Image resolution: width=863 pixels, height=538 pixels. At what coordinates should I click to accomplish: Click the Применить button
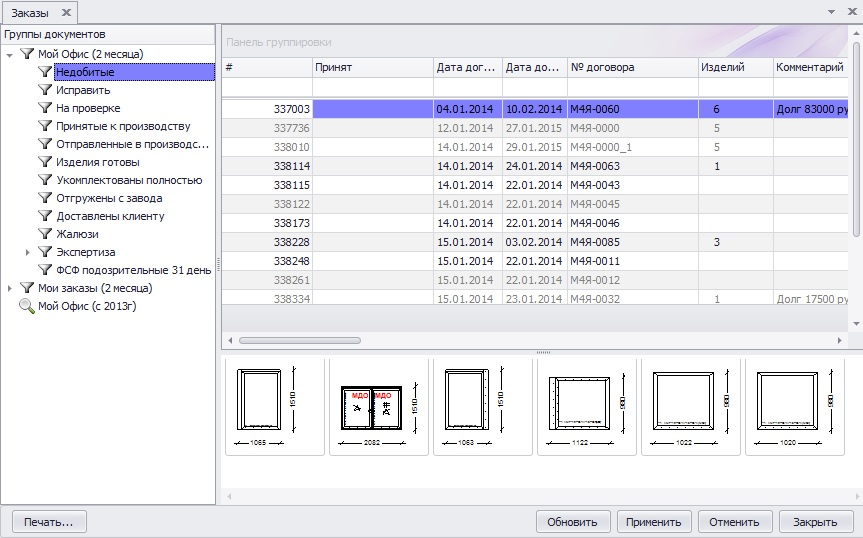coord(653,521)
